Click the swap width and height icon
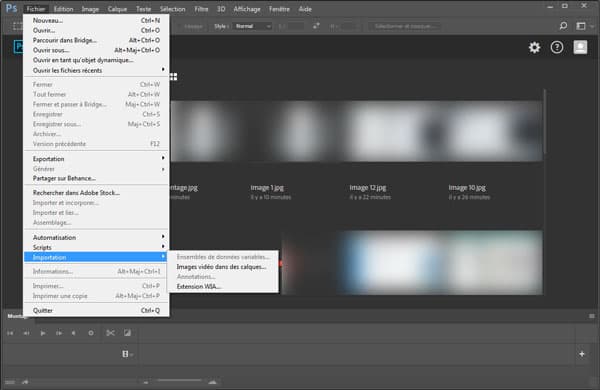600x390 pixels. pyautogui.click(x=316, y=26)
